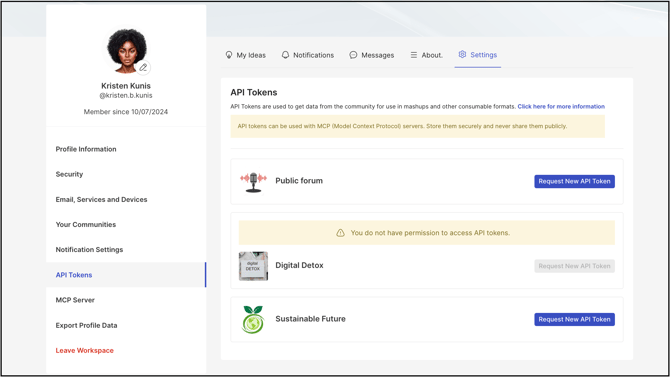This screenshot has height=377, width=670.
Task: Click the red Leave Workspace link
Action: 85,350
